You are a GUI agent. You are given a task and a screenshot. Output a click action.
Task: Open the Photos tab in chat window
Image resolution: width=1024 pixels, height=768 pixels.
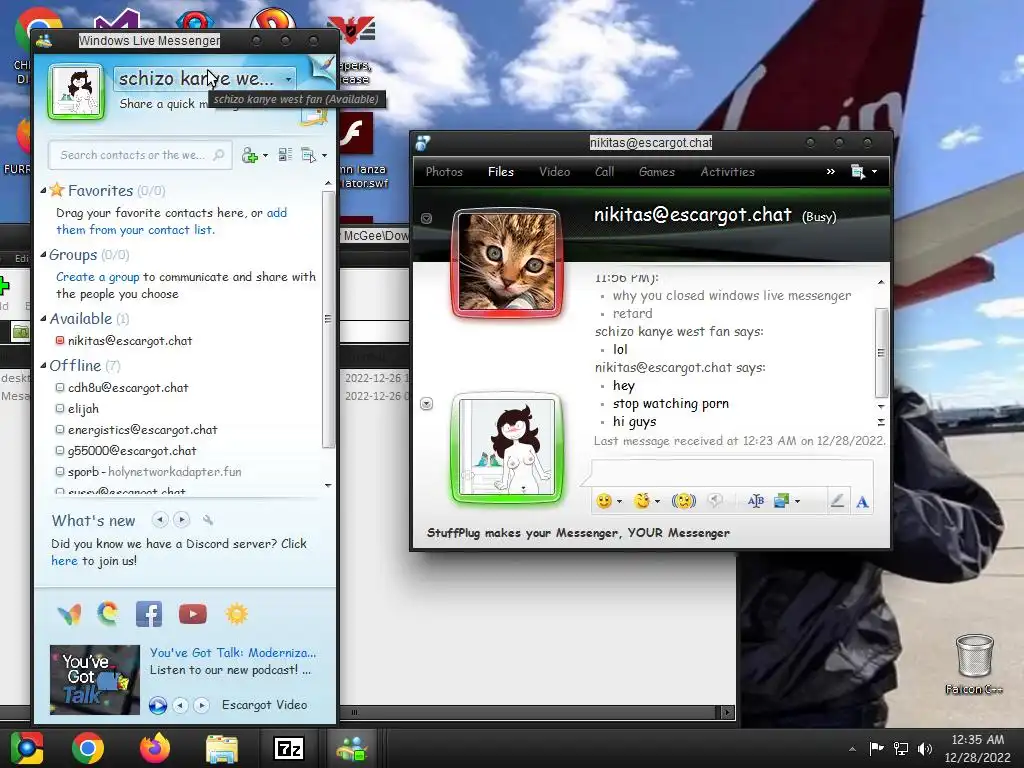click(x=444, y=172)
